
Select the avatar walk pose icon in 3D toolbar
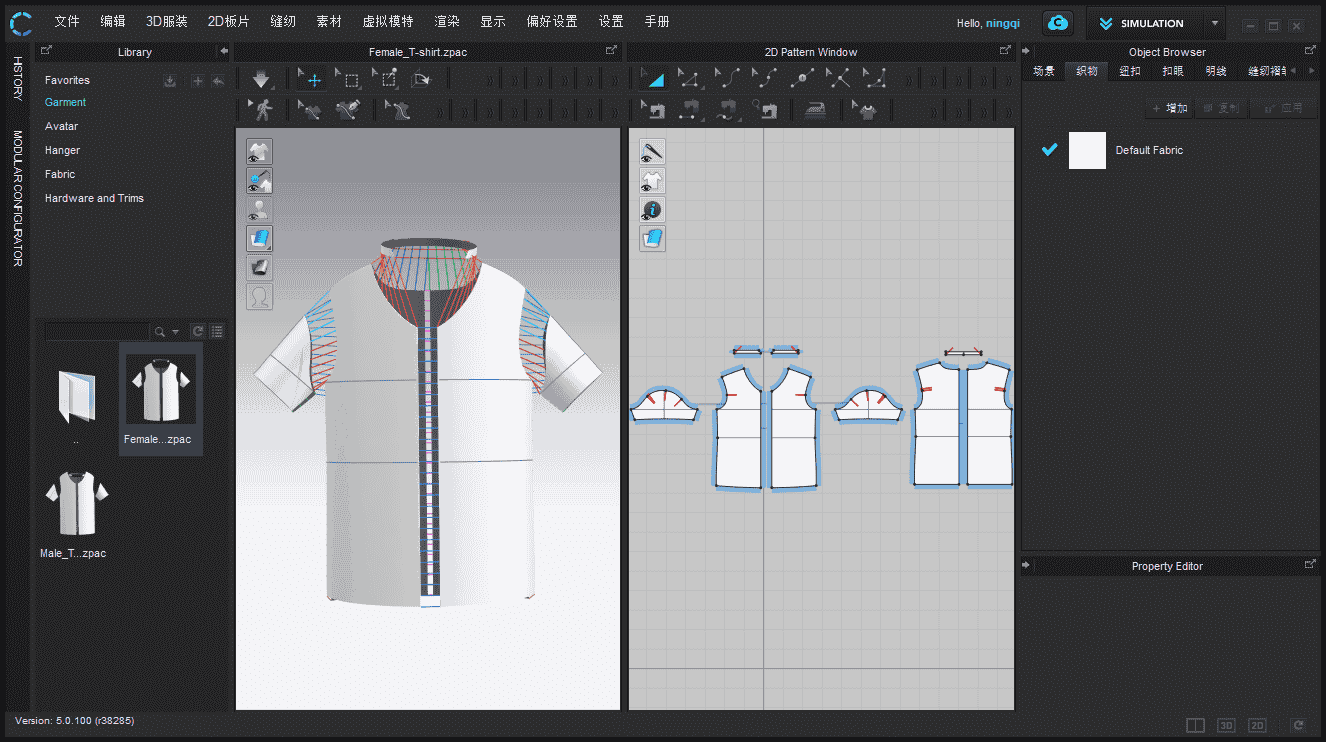pos(262,108)
